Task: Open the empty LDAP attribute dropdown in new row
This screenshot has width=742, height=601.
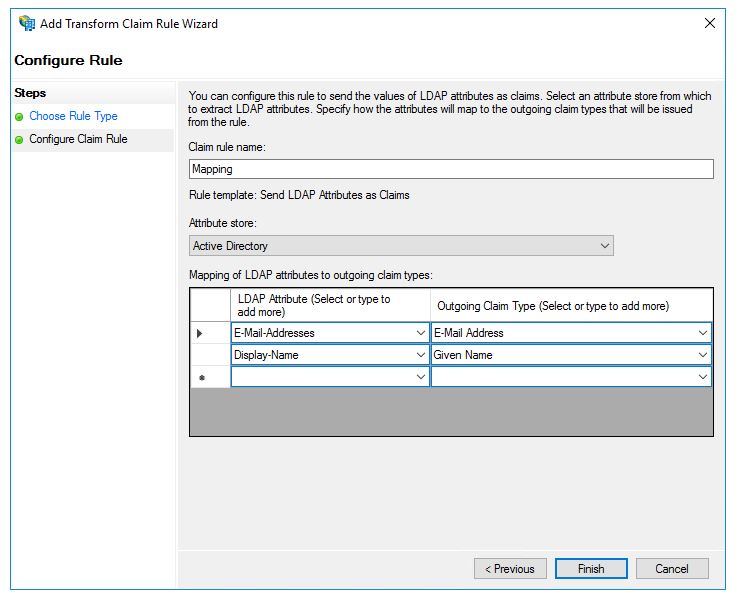Action: (420, 377)
